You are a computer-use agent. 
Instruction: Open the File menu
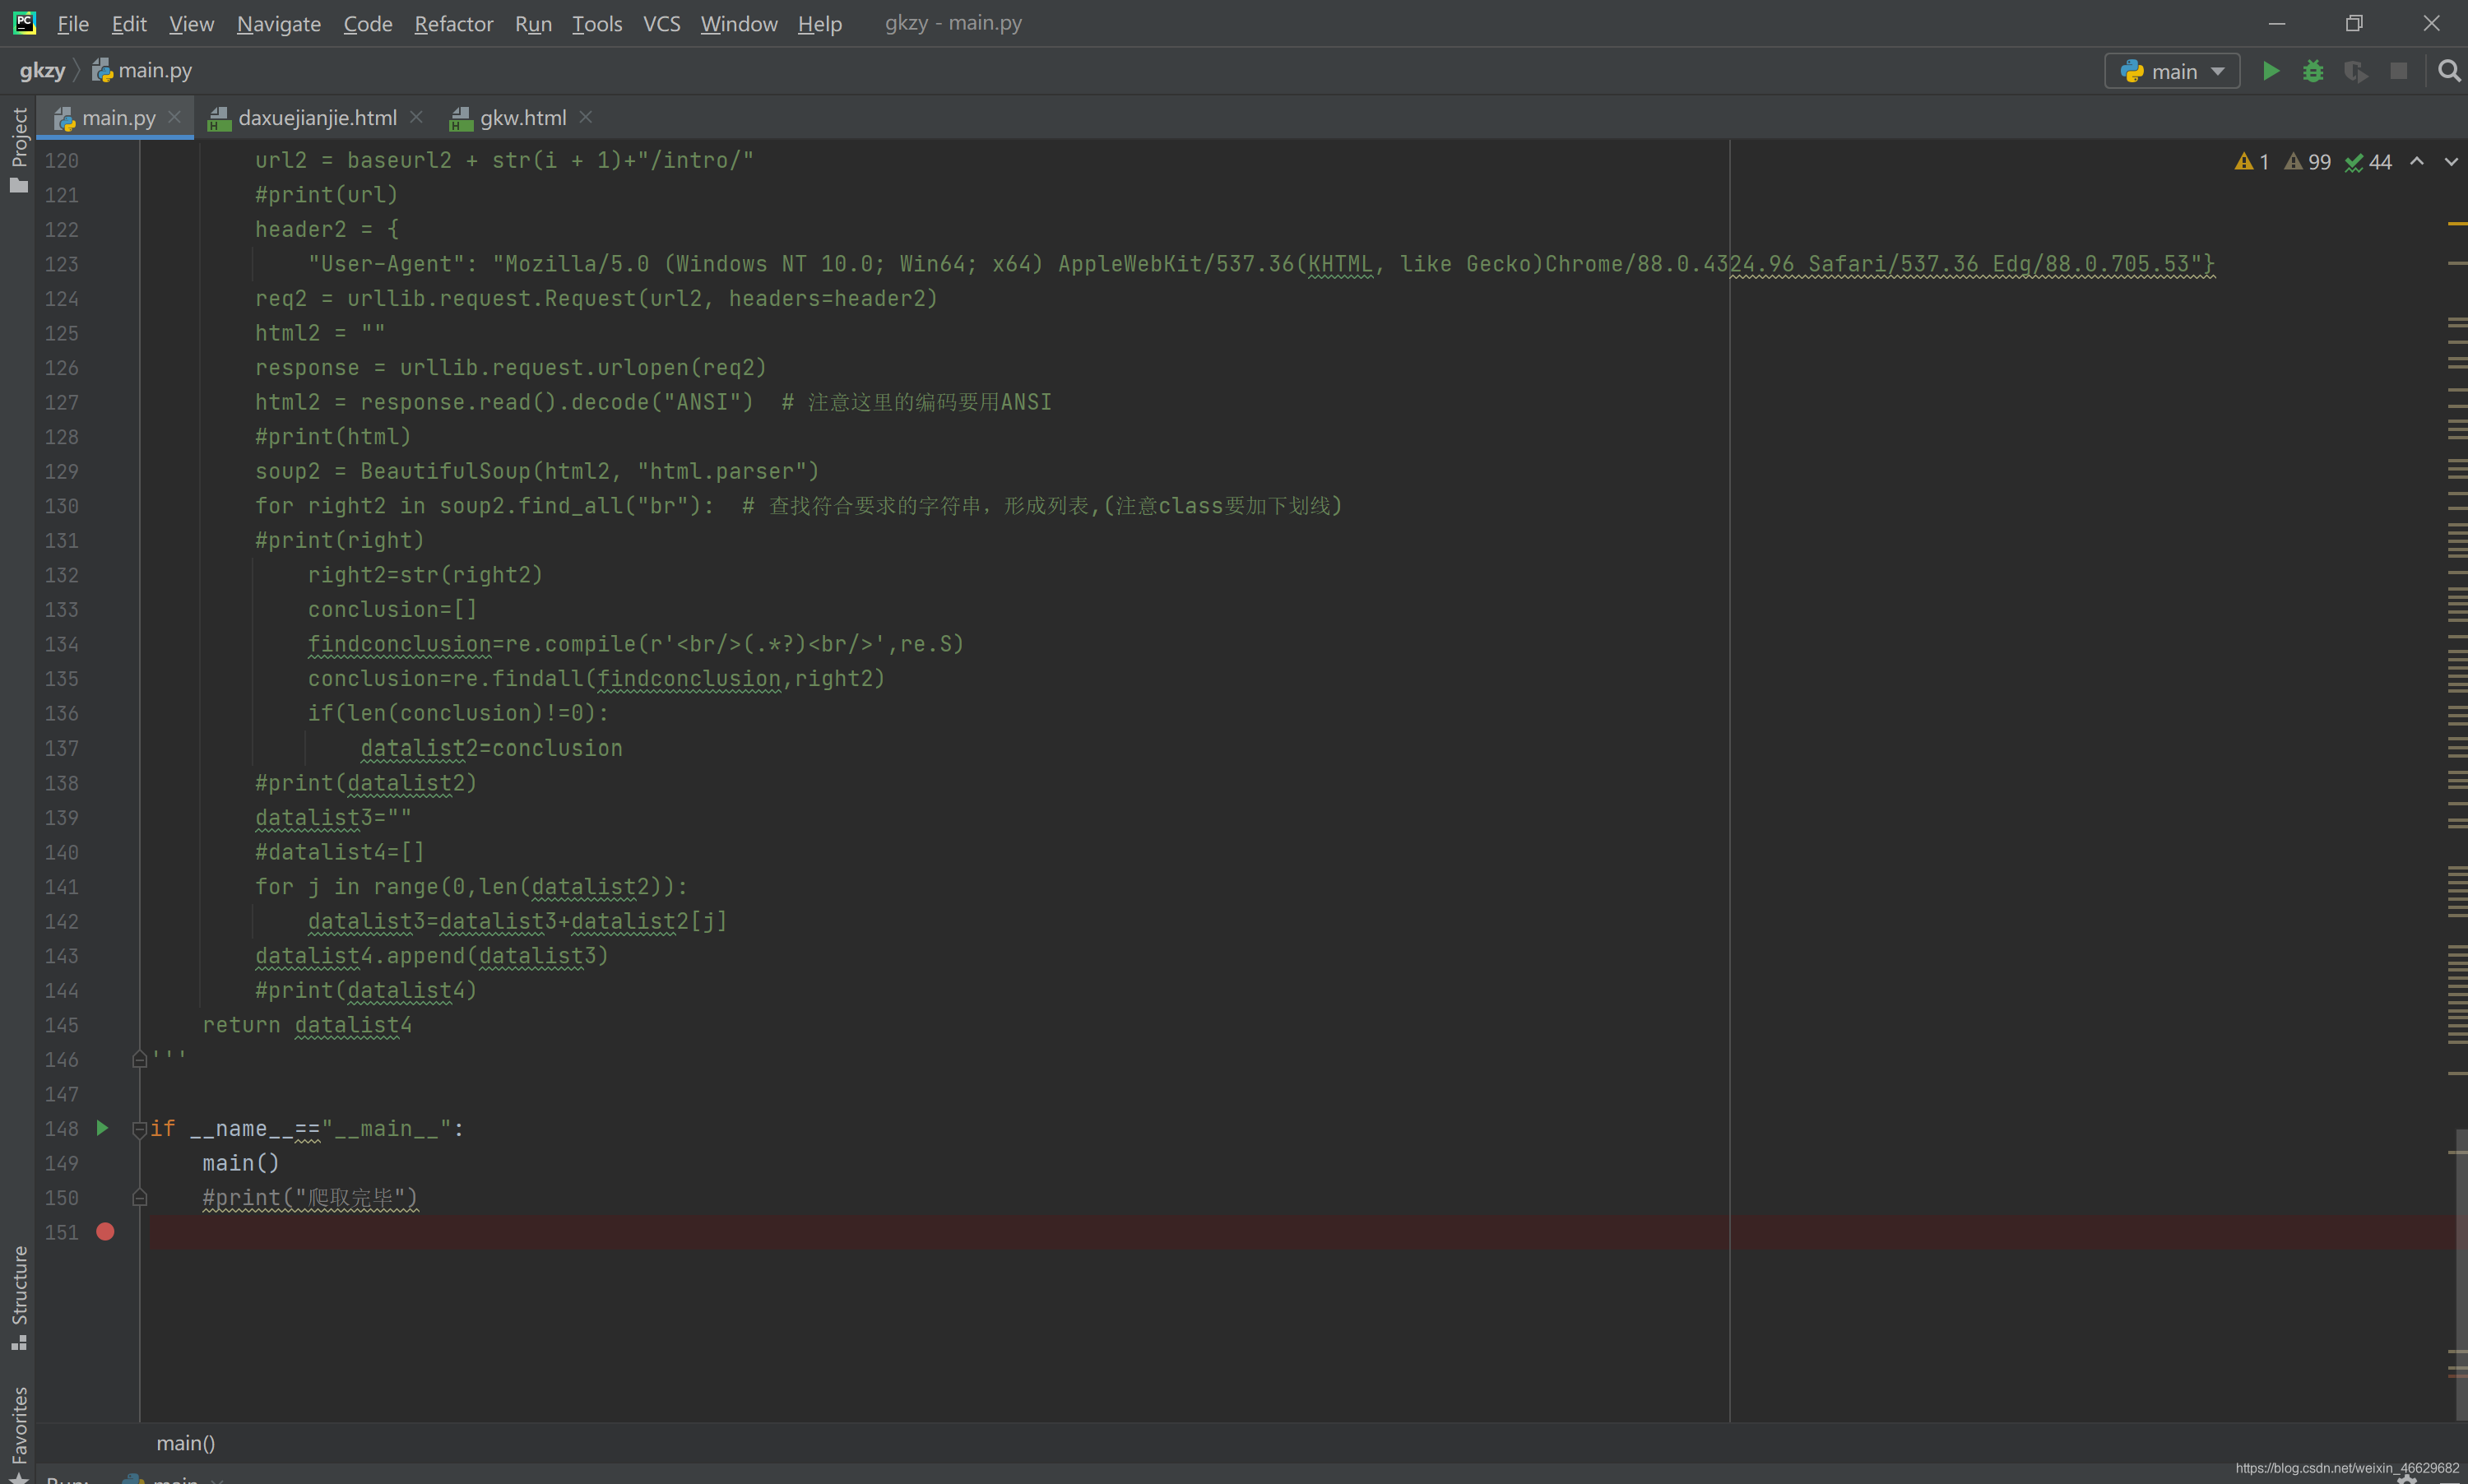point(73,23)
